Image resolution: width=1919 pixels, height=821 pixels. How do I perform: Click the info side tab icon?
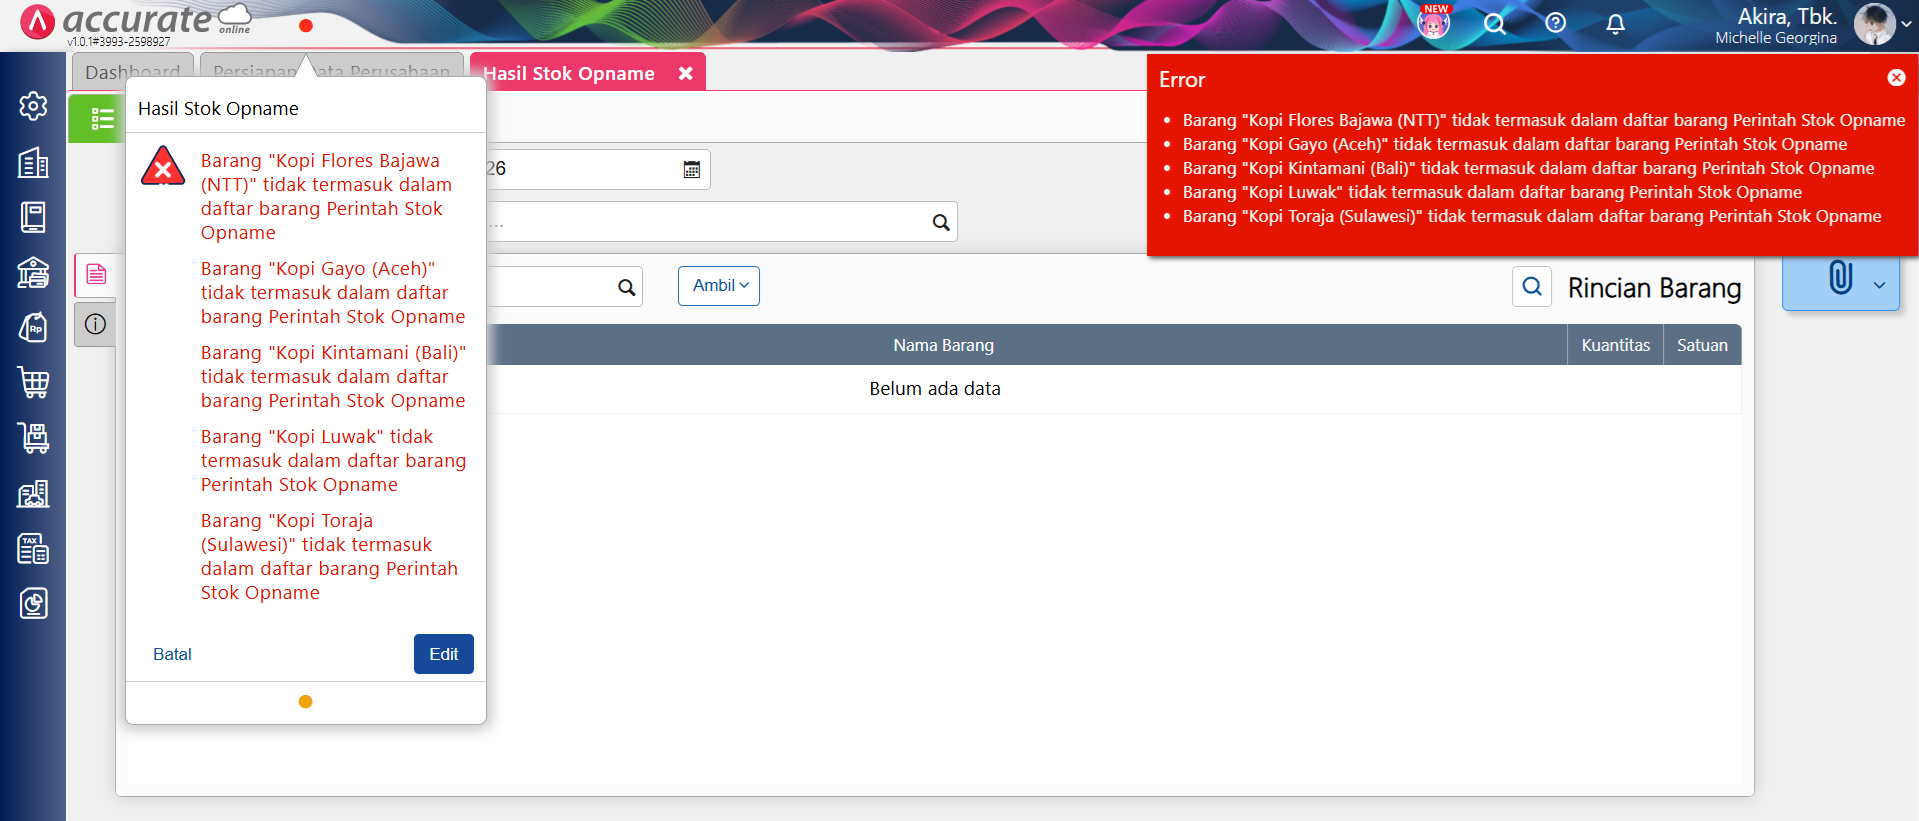[x=96, y=324]
